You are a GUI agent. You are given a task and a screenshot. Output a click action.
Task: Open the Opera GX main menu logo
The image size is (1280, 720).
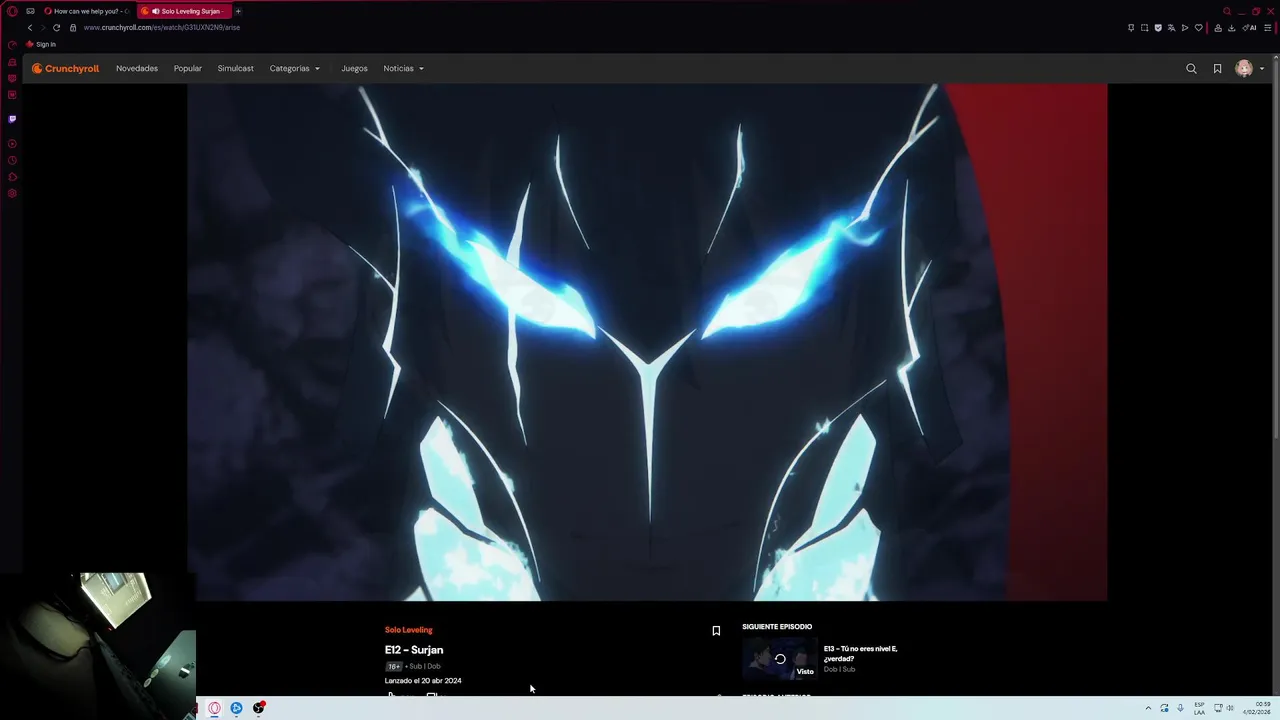(12, 11)
